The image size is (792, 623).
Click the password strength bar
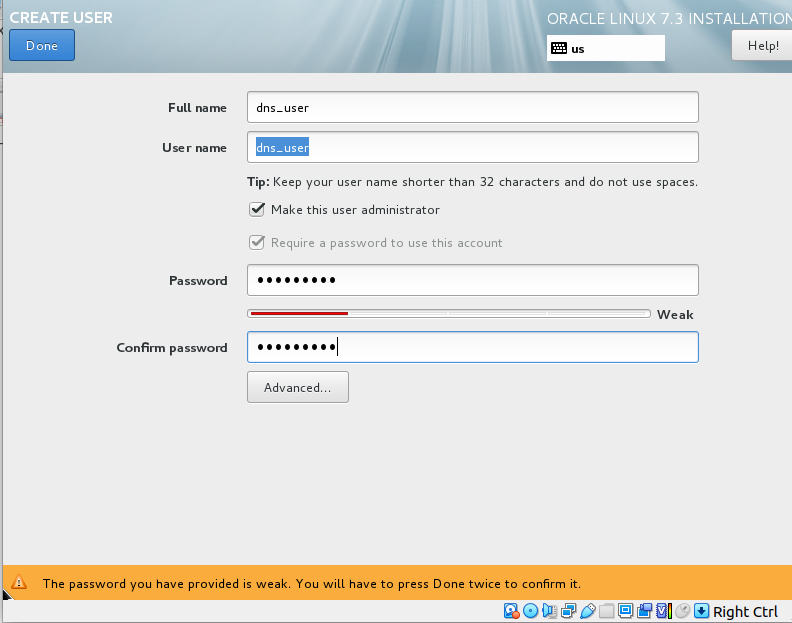click(x=449, y=314)
